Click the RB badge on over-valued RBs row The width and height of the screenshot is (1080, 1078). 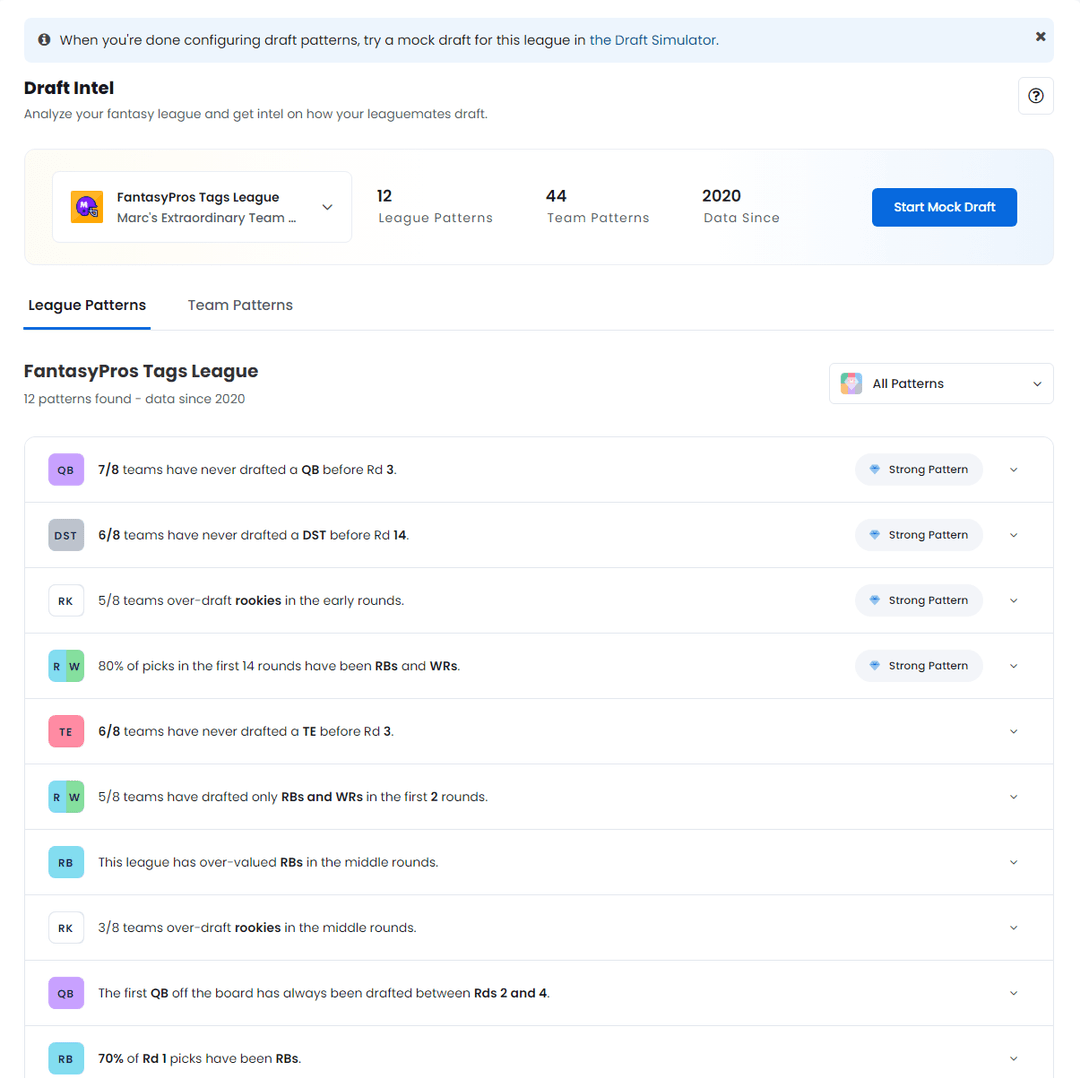(66, 862)
